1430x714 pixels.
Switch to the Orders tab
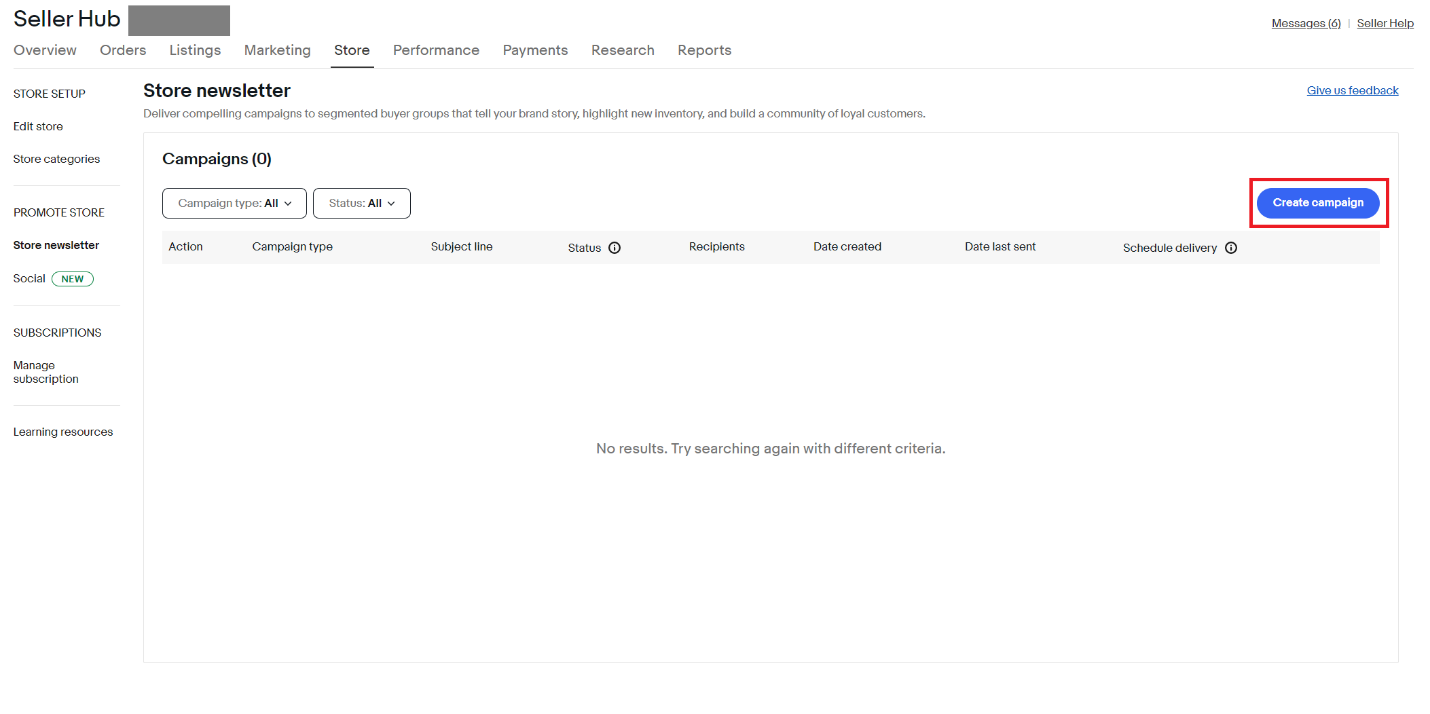(123, 50)
